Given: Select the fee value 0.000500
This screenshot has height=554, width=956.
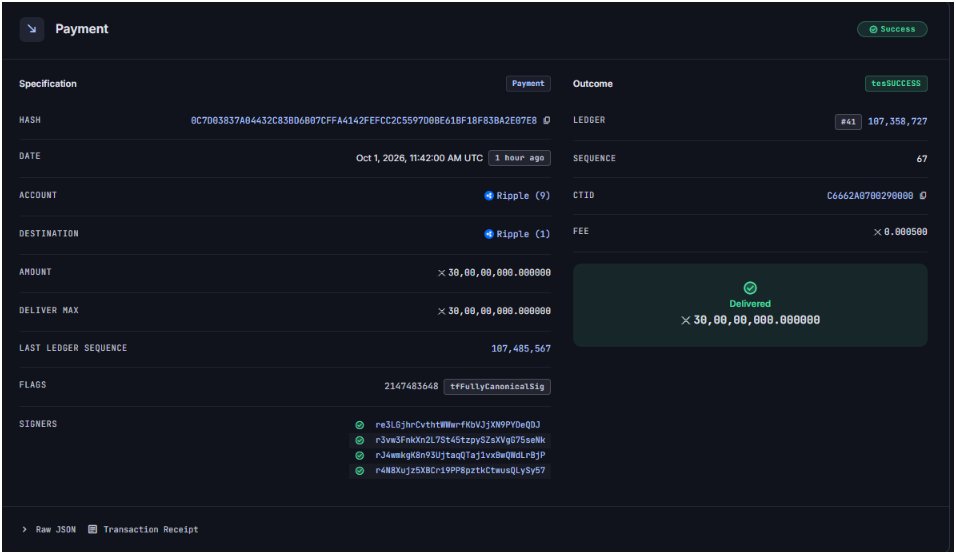Looking at the screenshot, I should click(905, 232).
